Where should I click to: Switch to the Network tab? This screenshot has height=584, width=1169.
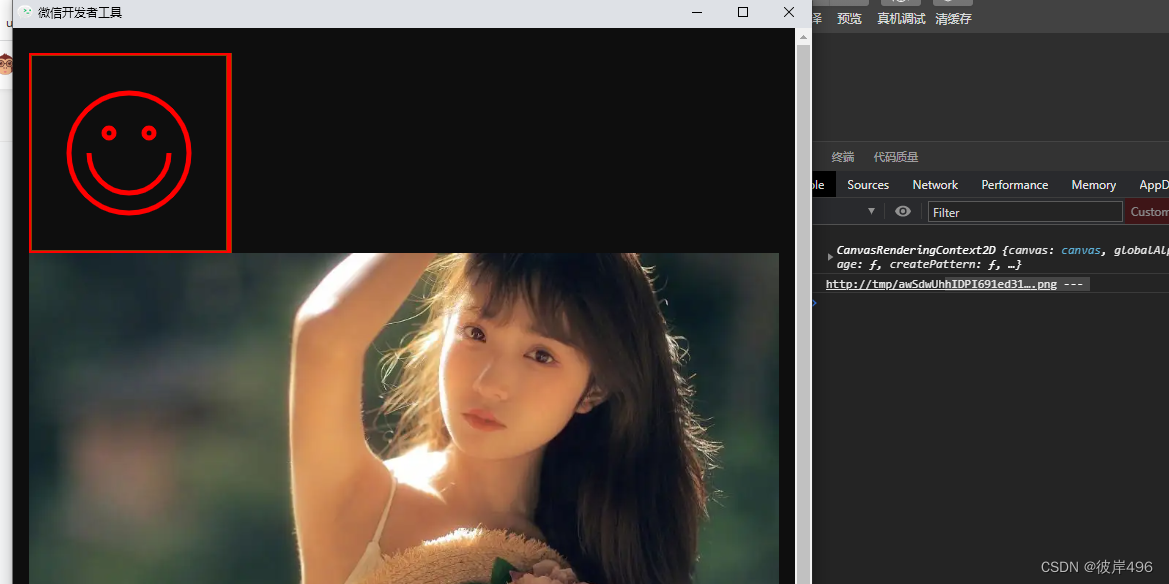[x=934, y=184]
